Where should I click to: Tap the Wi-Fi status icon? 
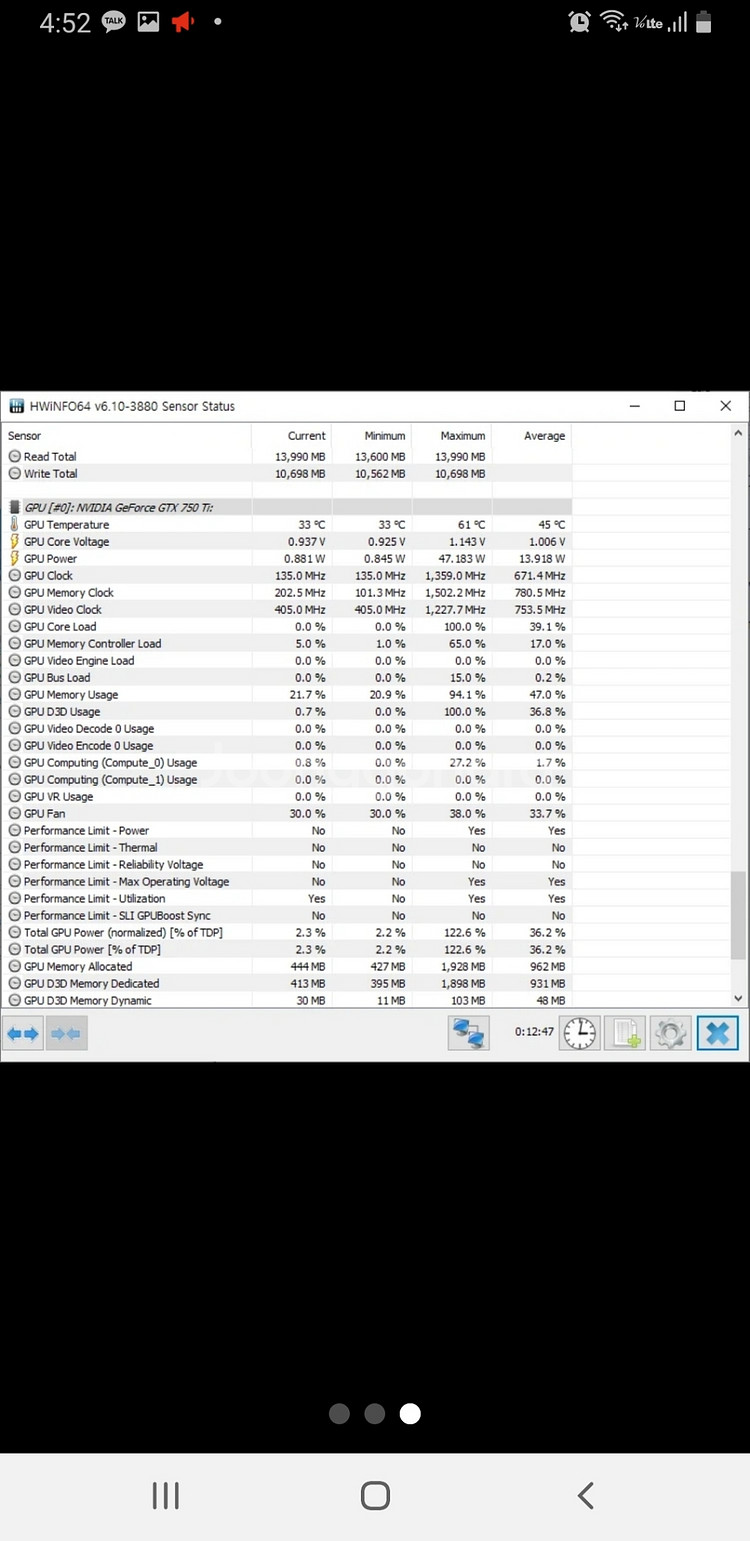(x=613, y=21)
